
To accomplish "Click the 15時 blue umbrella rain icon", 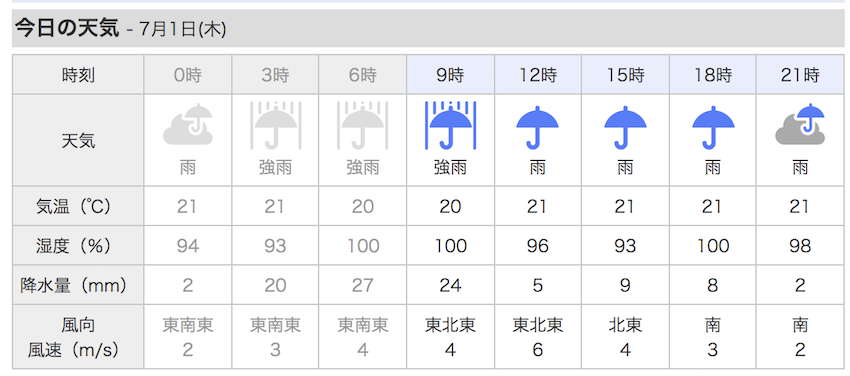I will pyautogui.click(x=625, y=128).
